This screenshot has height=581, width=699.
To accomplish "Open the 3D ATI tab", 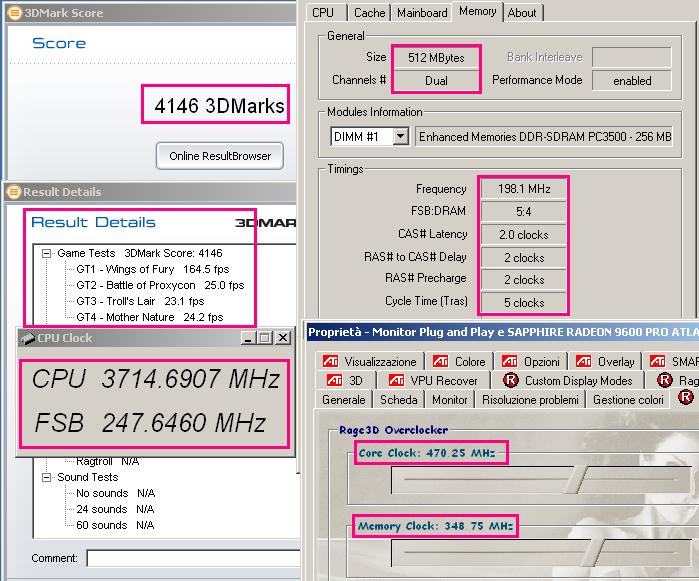I will tap(345, 380).
